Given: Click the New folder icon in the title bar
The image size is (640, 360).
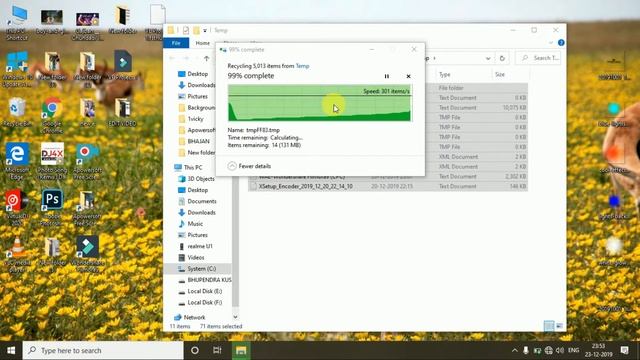Looking at the screenshot, I should coord(196,30).
